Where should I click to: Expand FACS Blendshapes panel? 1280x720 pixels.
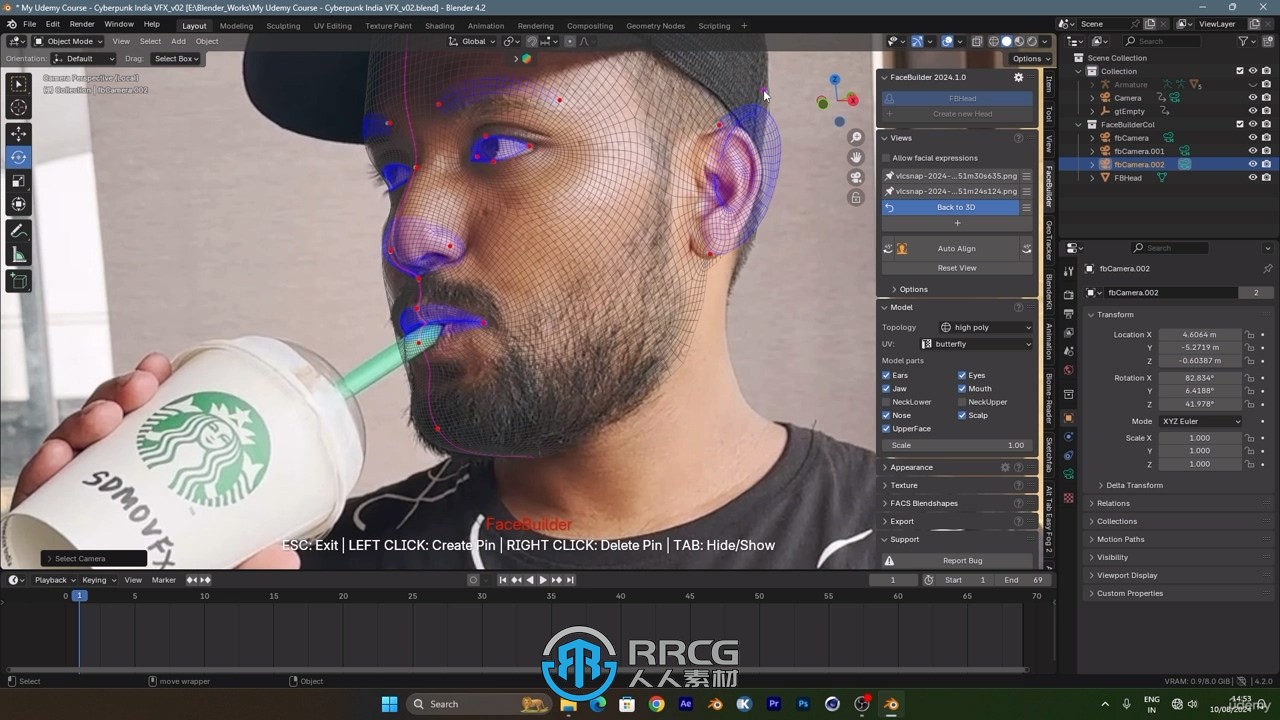point(923,503)
